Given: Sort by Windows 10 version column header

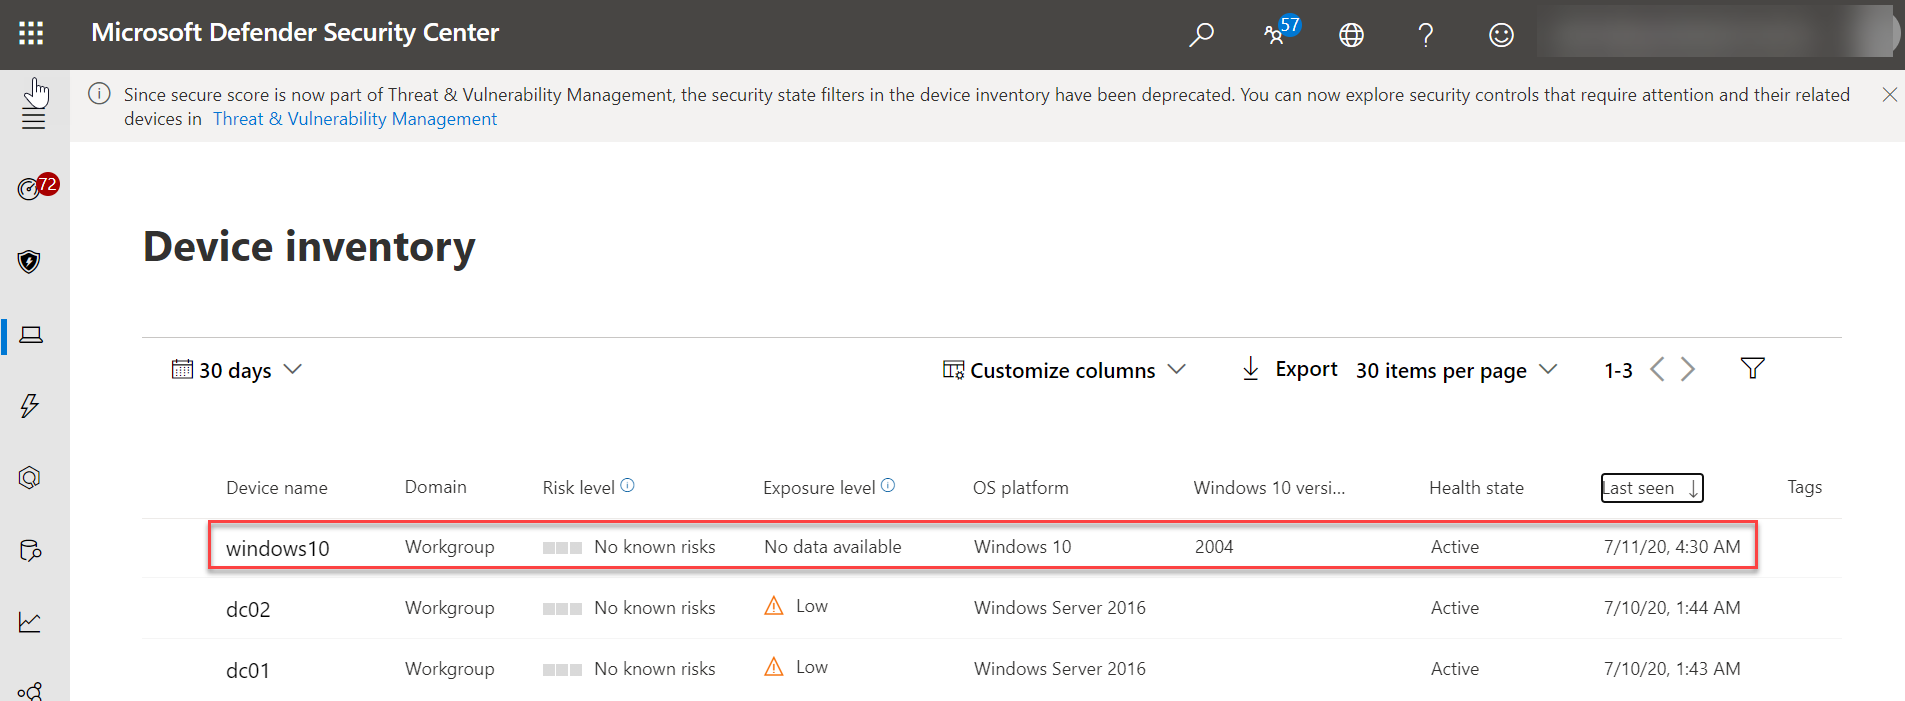Looking at the screenshot, I should click(1269, 488).
